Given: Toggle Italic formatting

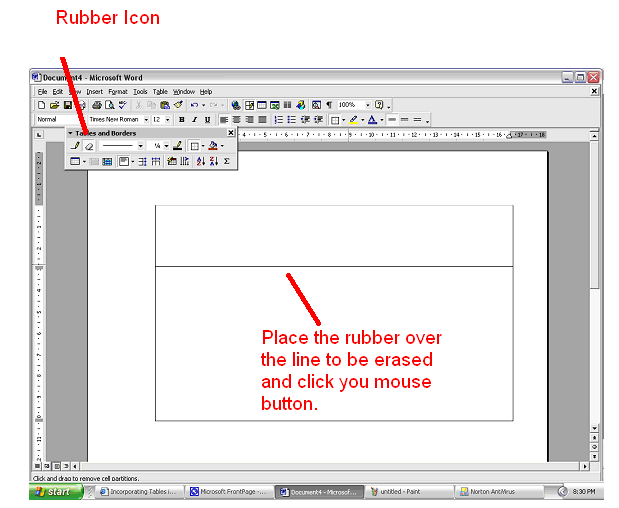Looking at the screenshot, I should coord(194,120).
